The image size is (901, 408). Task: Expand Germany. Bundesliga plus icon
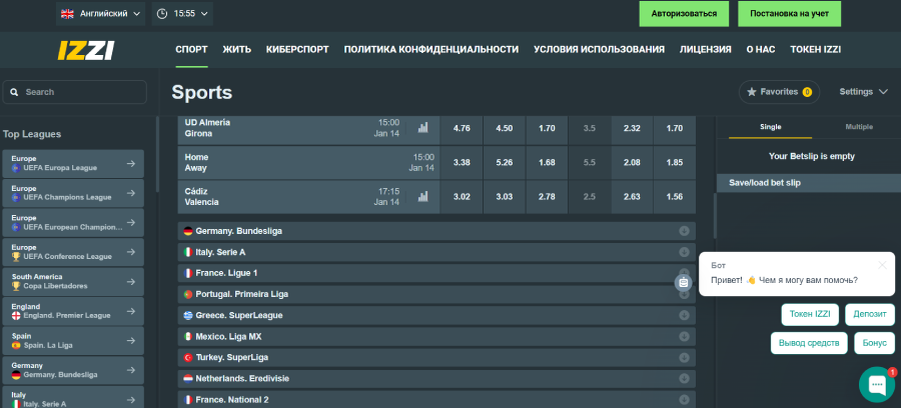684,231
